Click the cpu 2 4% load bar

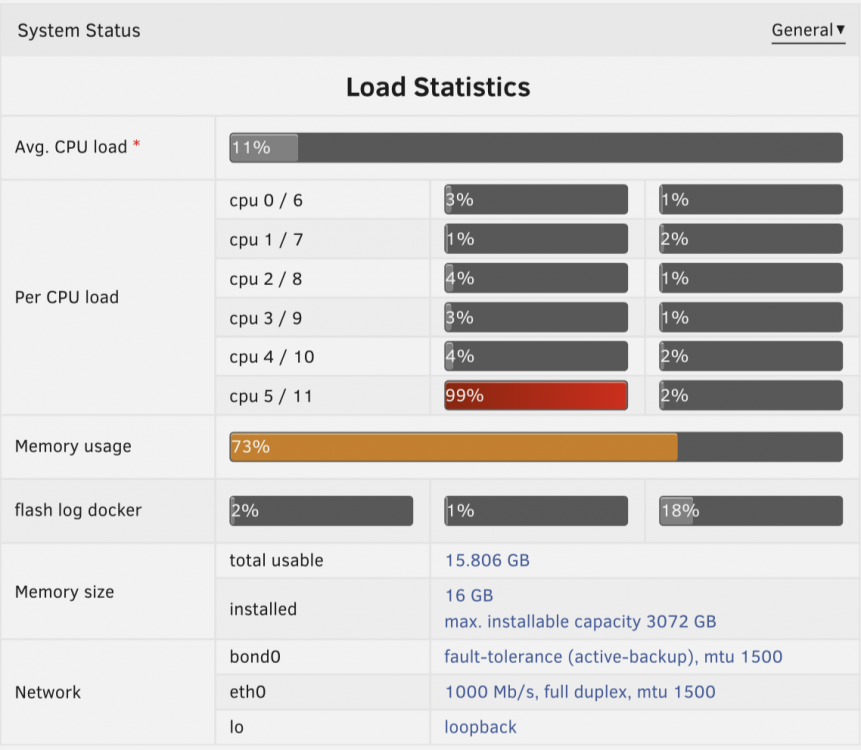536,278
